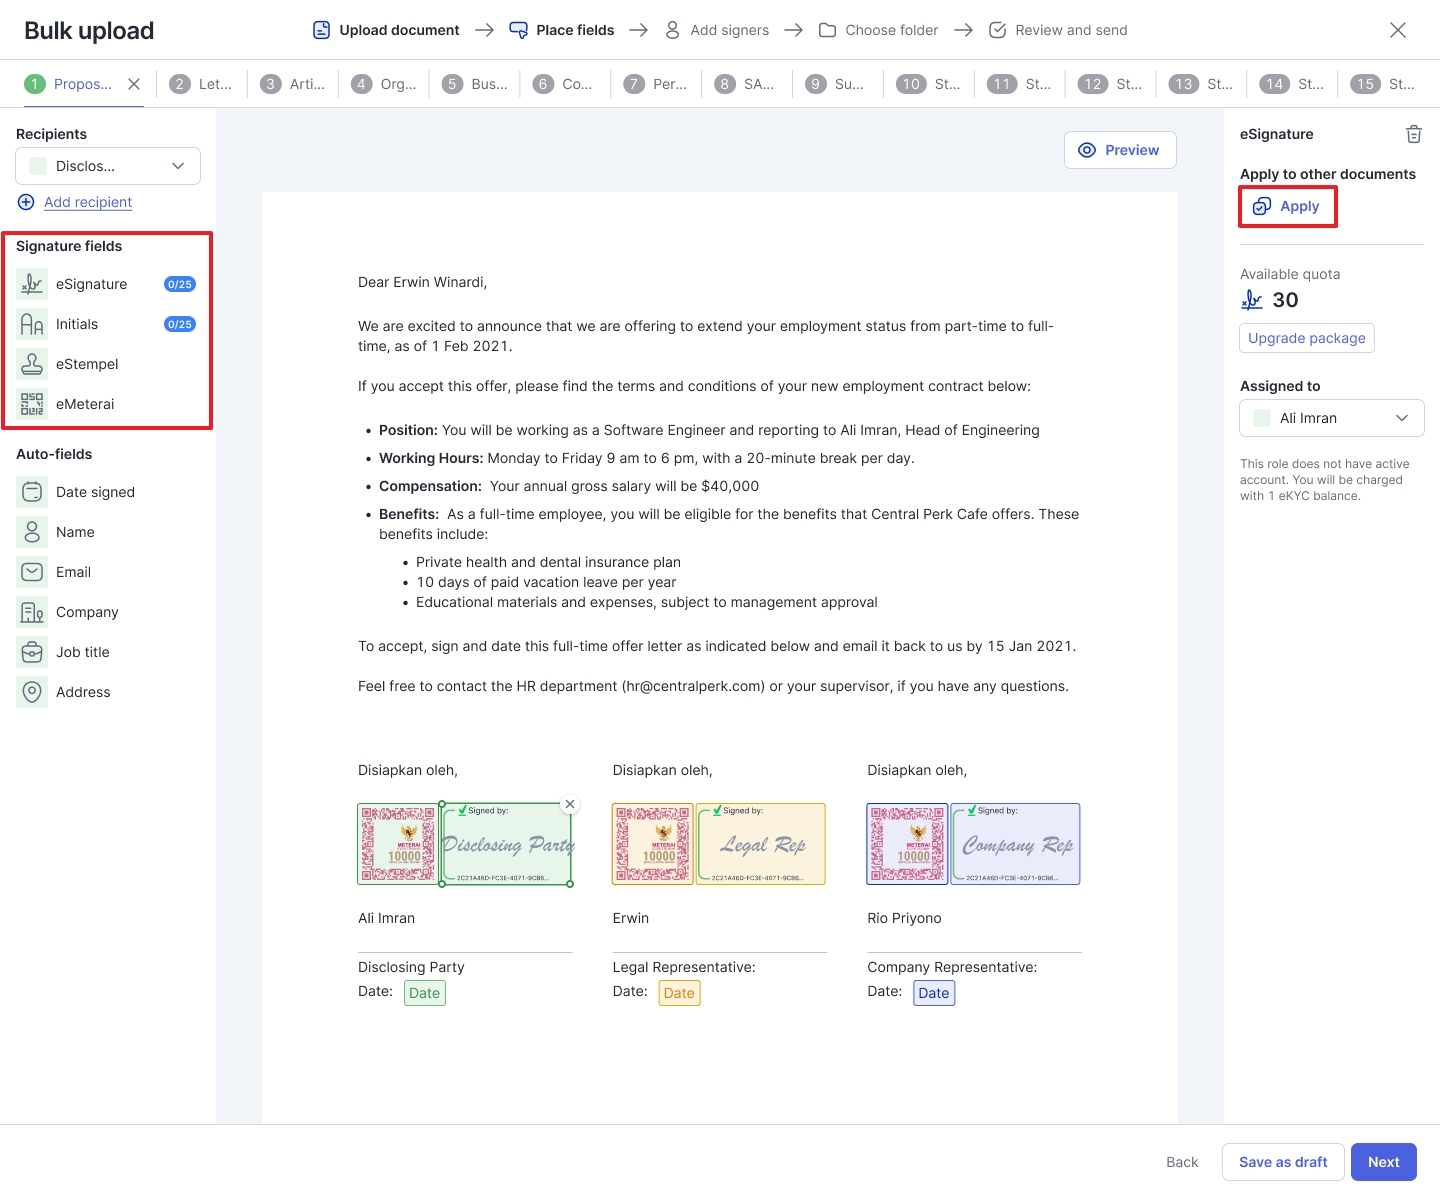This screenshot has width=1440, height=1200.
Task: Add the Job title auto-field
Action: [83, 651]
